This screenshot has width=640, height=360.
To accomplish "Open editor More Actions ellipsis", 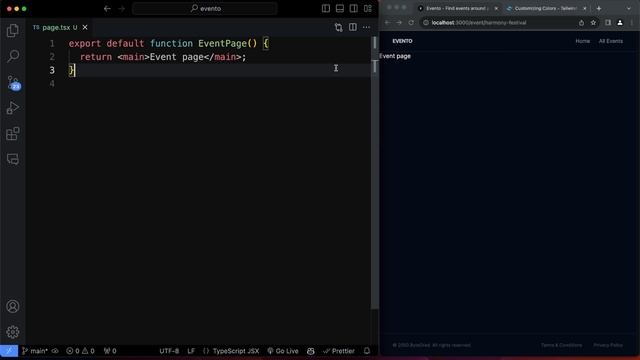I will (x=367, y=27).
